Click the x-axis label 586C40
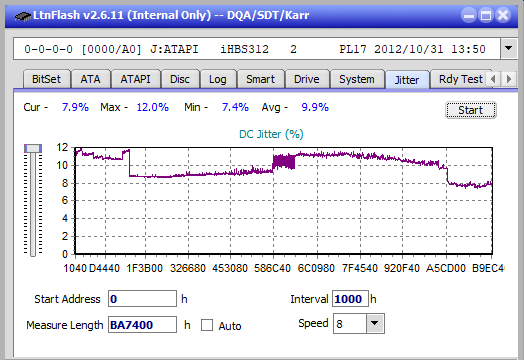This screenshot has width=524, height=360. pyautogui.click(x=272, y=268)
